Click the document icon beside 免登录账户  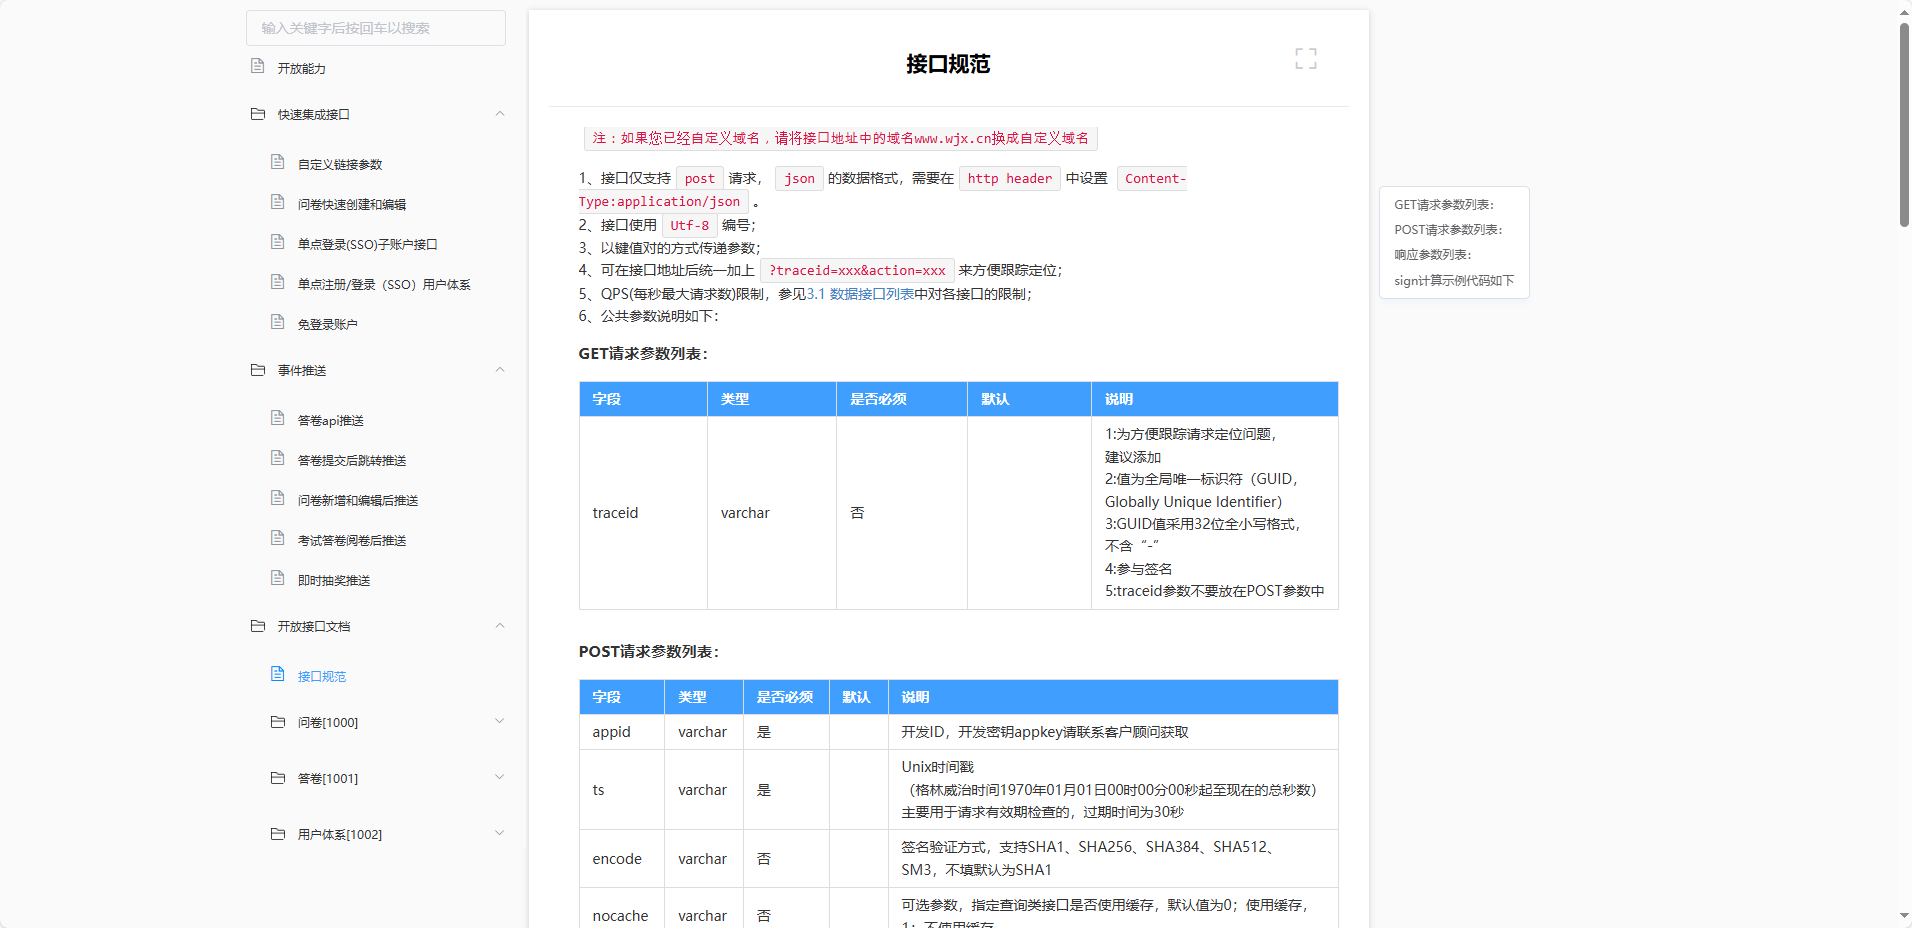pos(278,321)
